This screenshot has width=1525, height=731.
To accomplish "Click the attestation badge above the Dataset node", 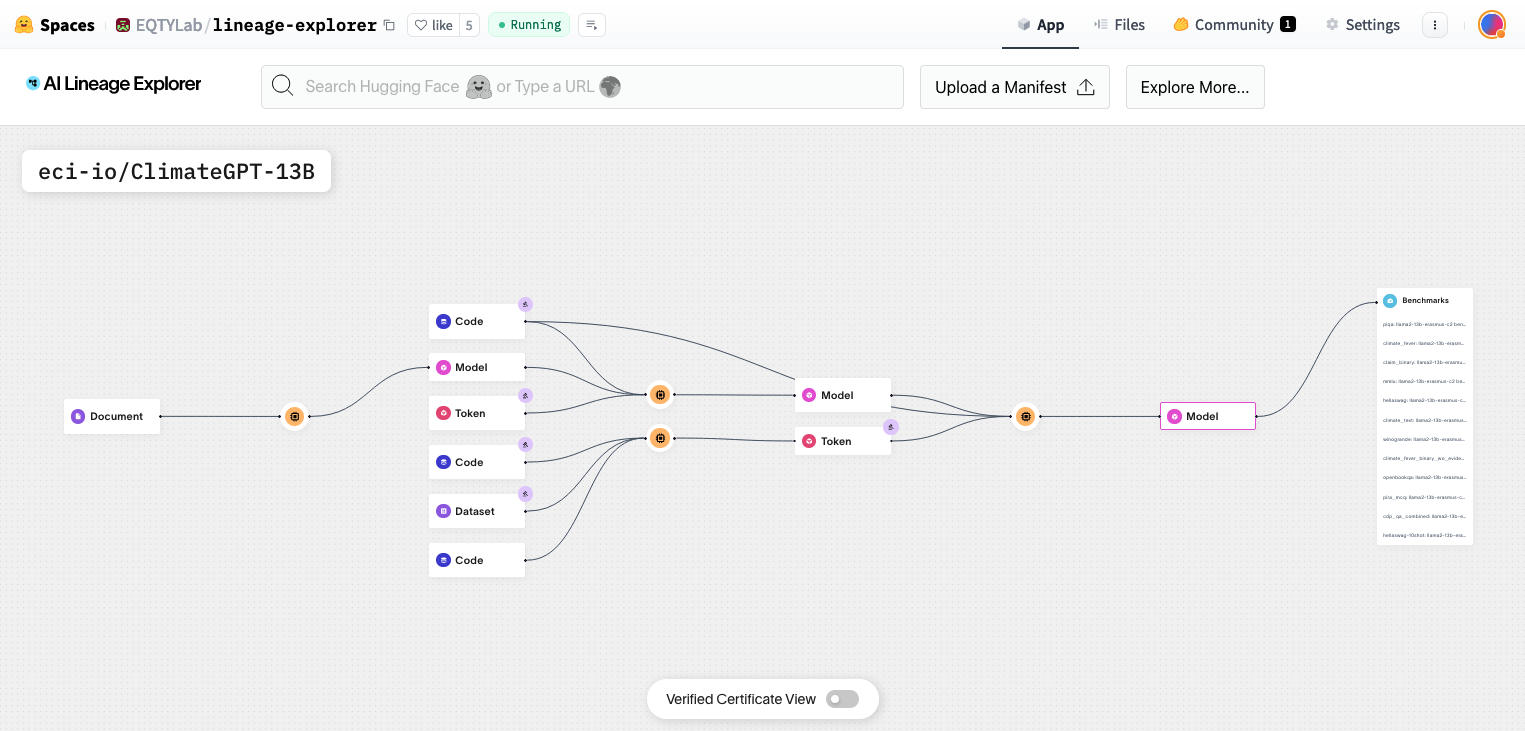I will tap(526, 493).
